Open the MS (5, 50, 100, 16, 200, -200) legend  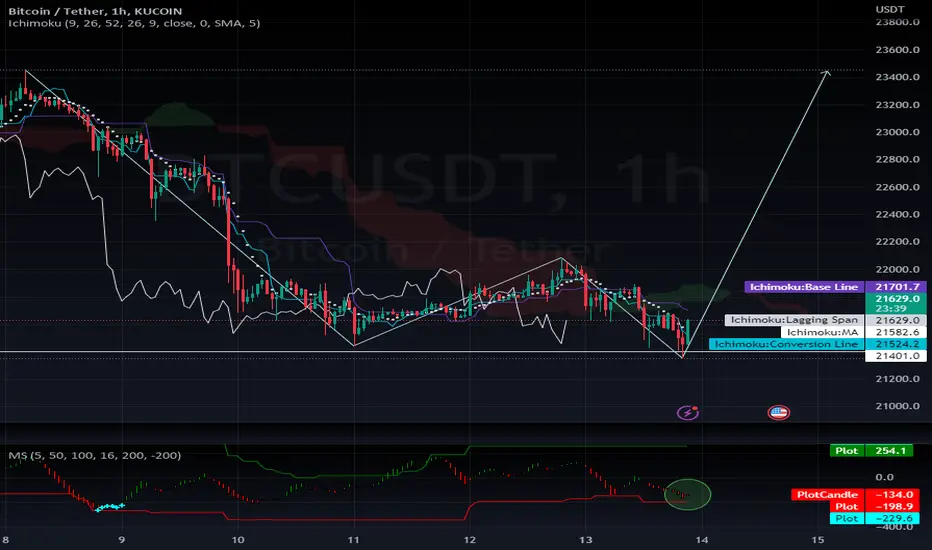click(95, 455)
